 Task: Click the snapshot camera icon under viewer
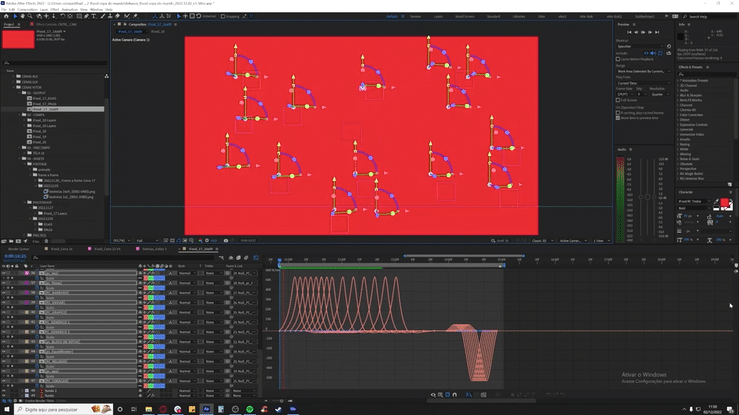pos(226,240)
